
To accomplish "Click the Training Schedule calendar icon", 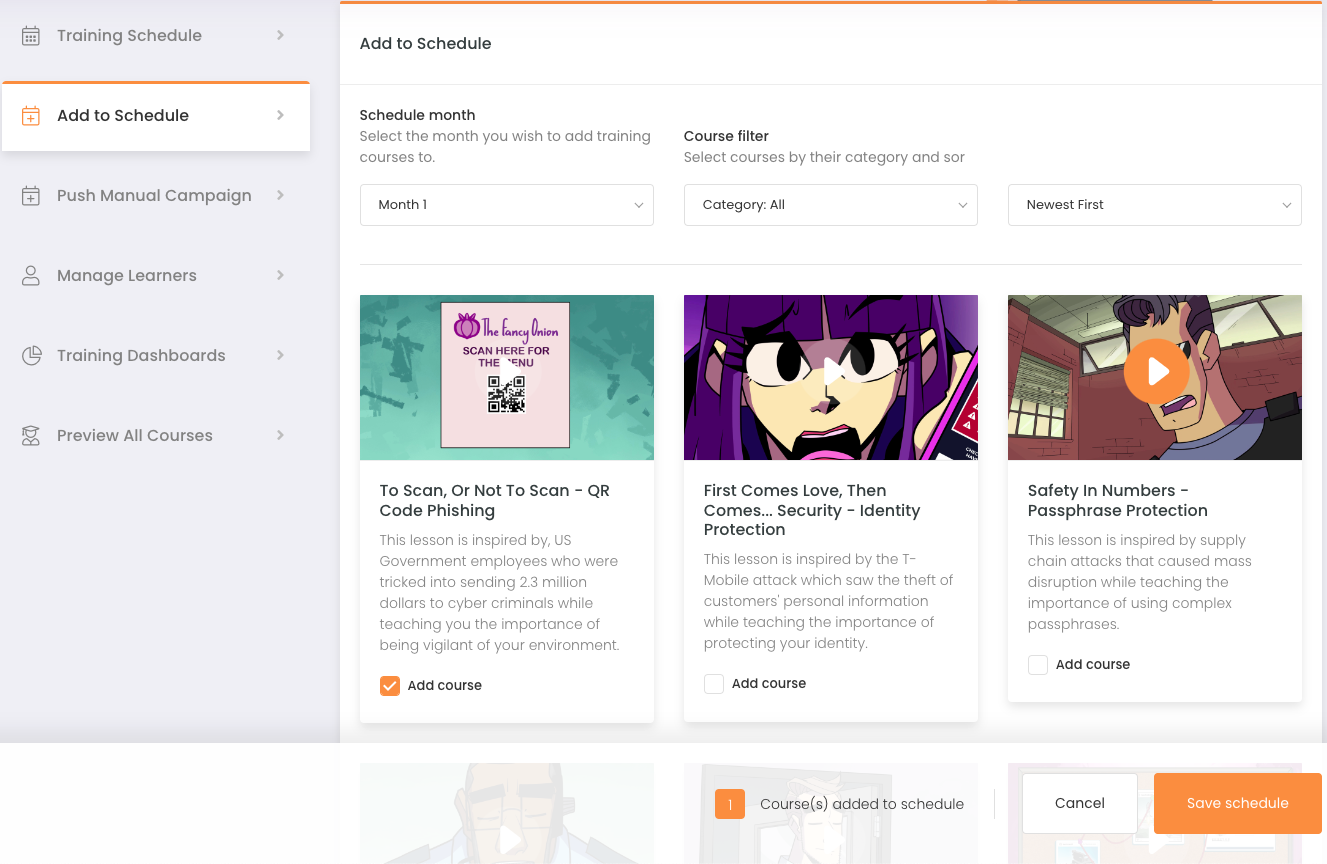I will pyautogui.click(x=31, y=36).
